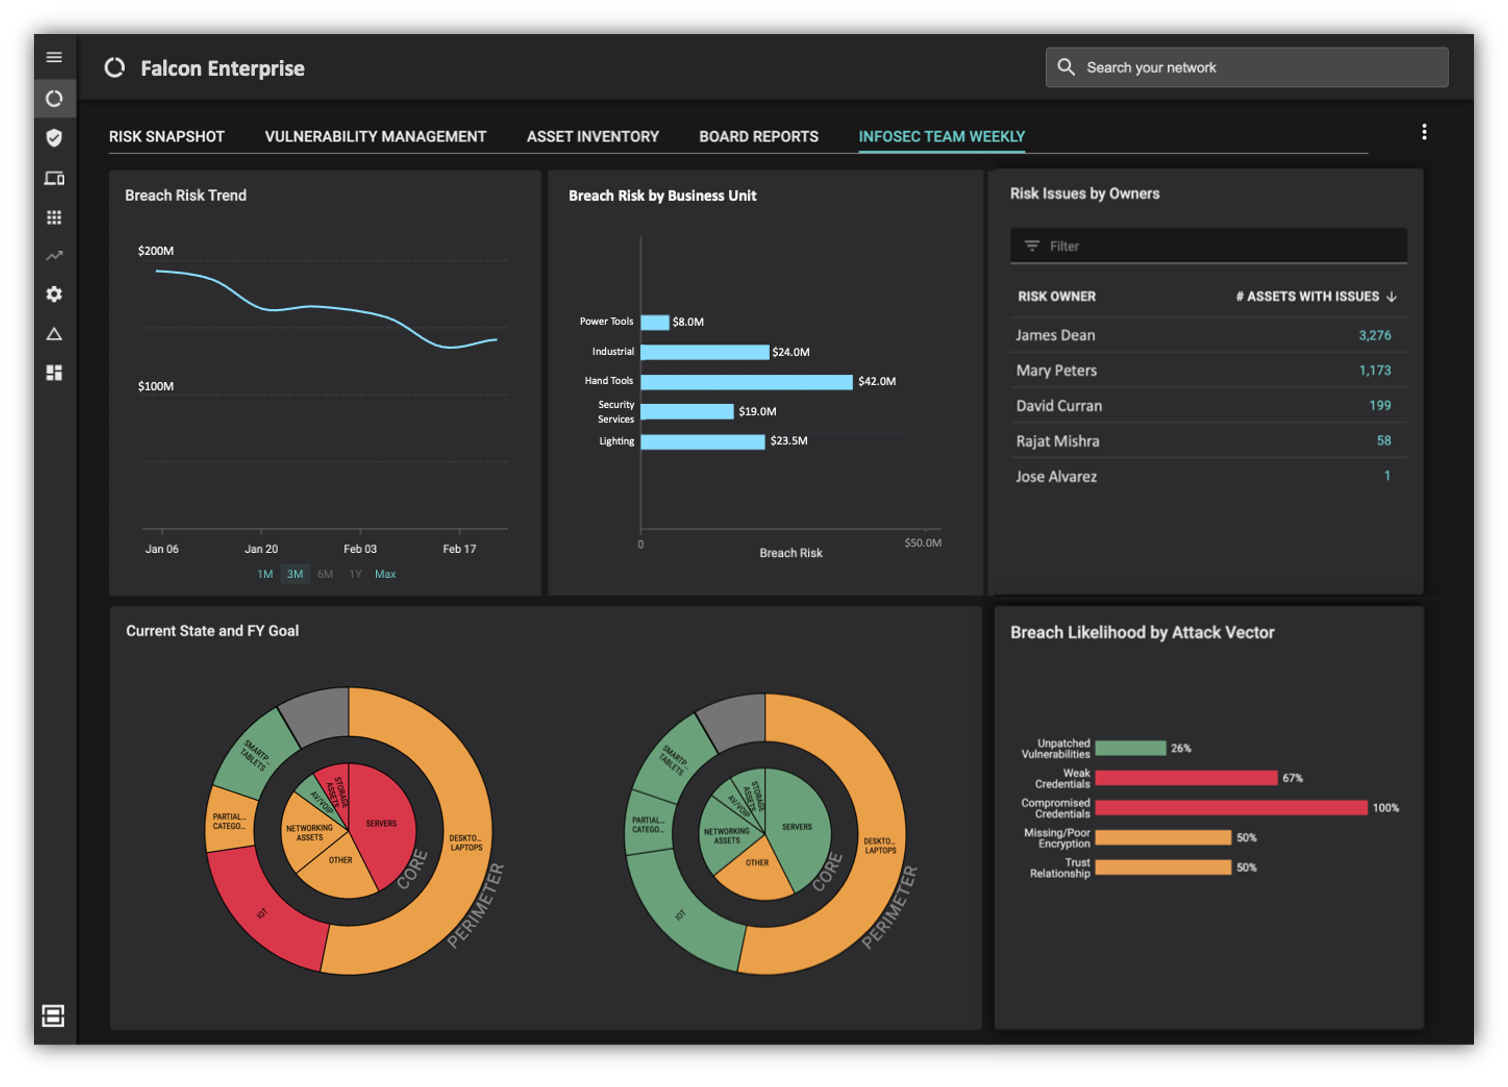
Task: Click the Lighting $23.5M bar
Action: [703, 442]
